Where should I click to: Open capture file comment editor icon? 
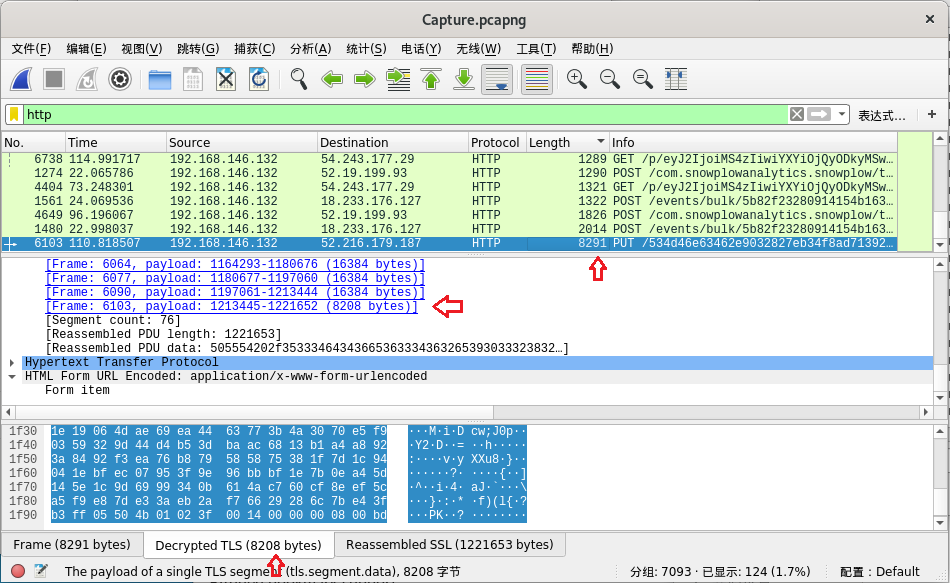(x=41, y=571)
